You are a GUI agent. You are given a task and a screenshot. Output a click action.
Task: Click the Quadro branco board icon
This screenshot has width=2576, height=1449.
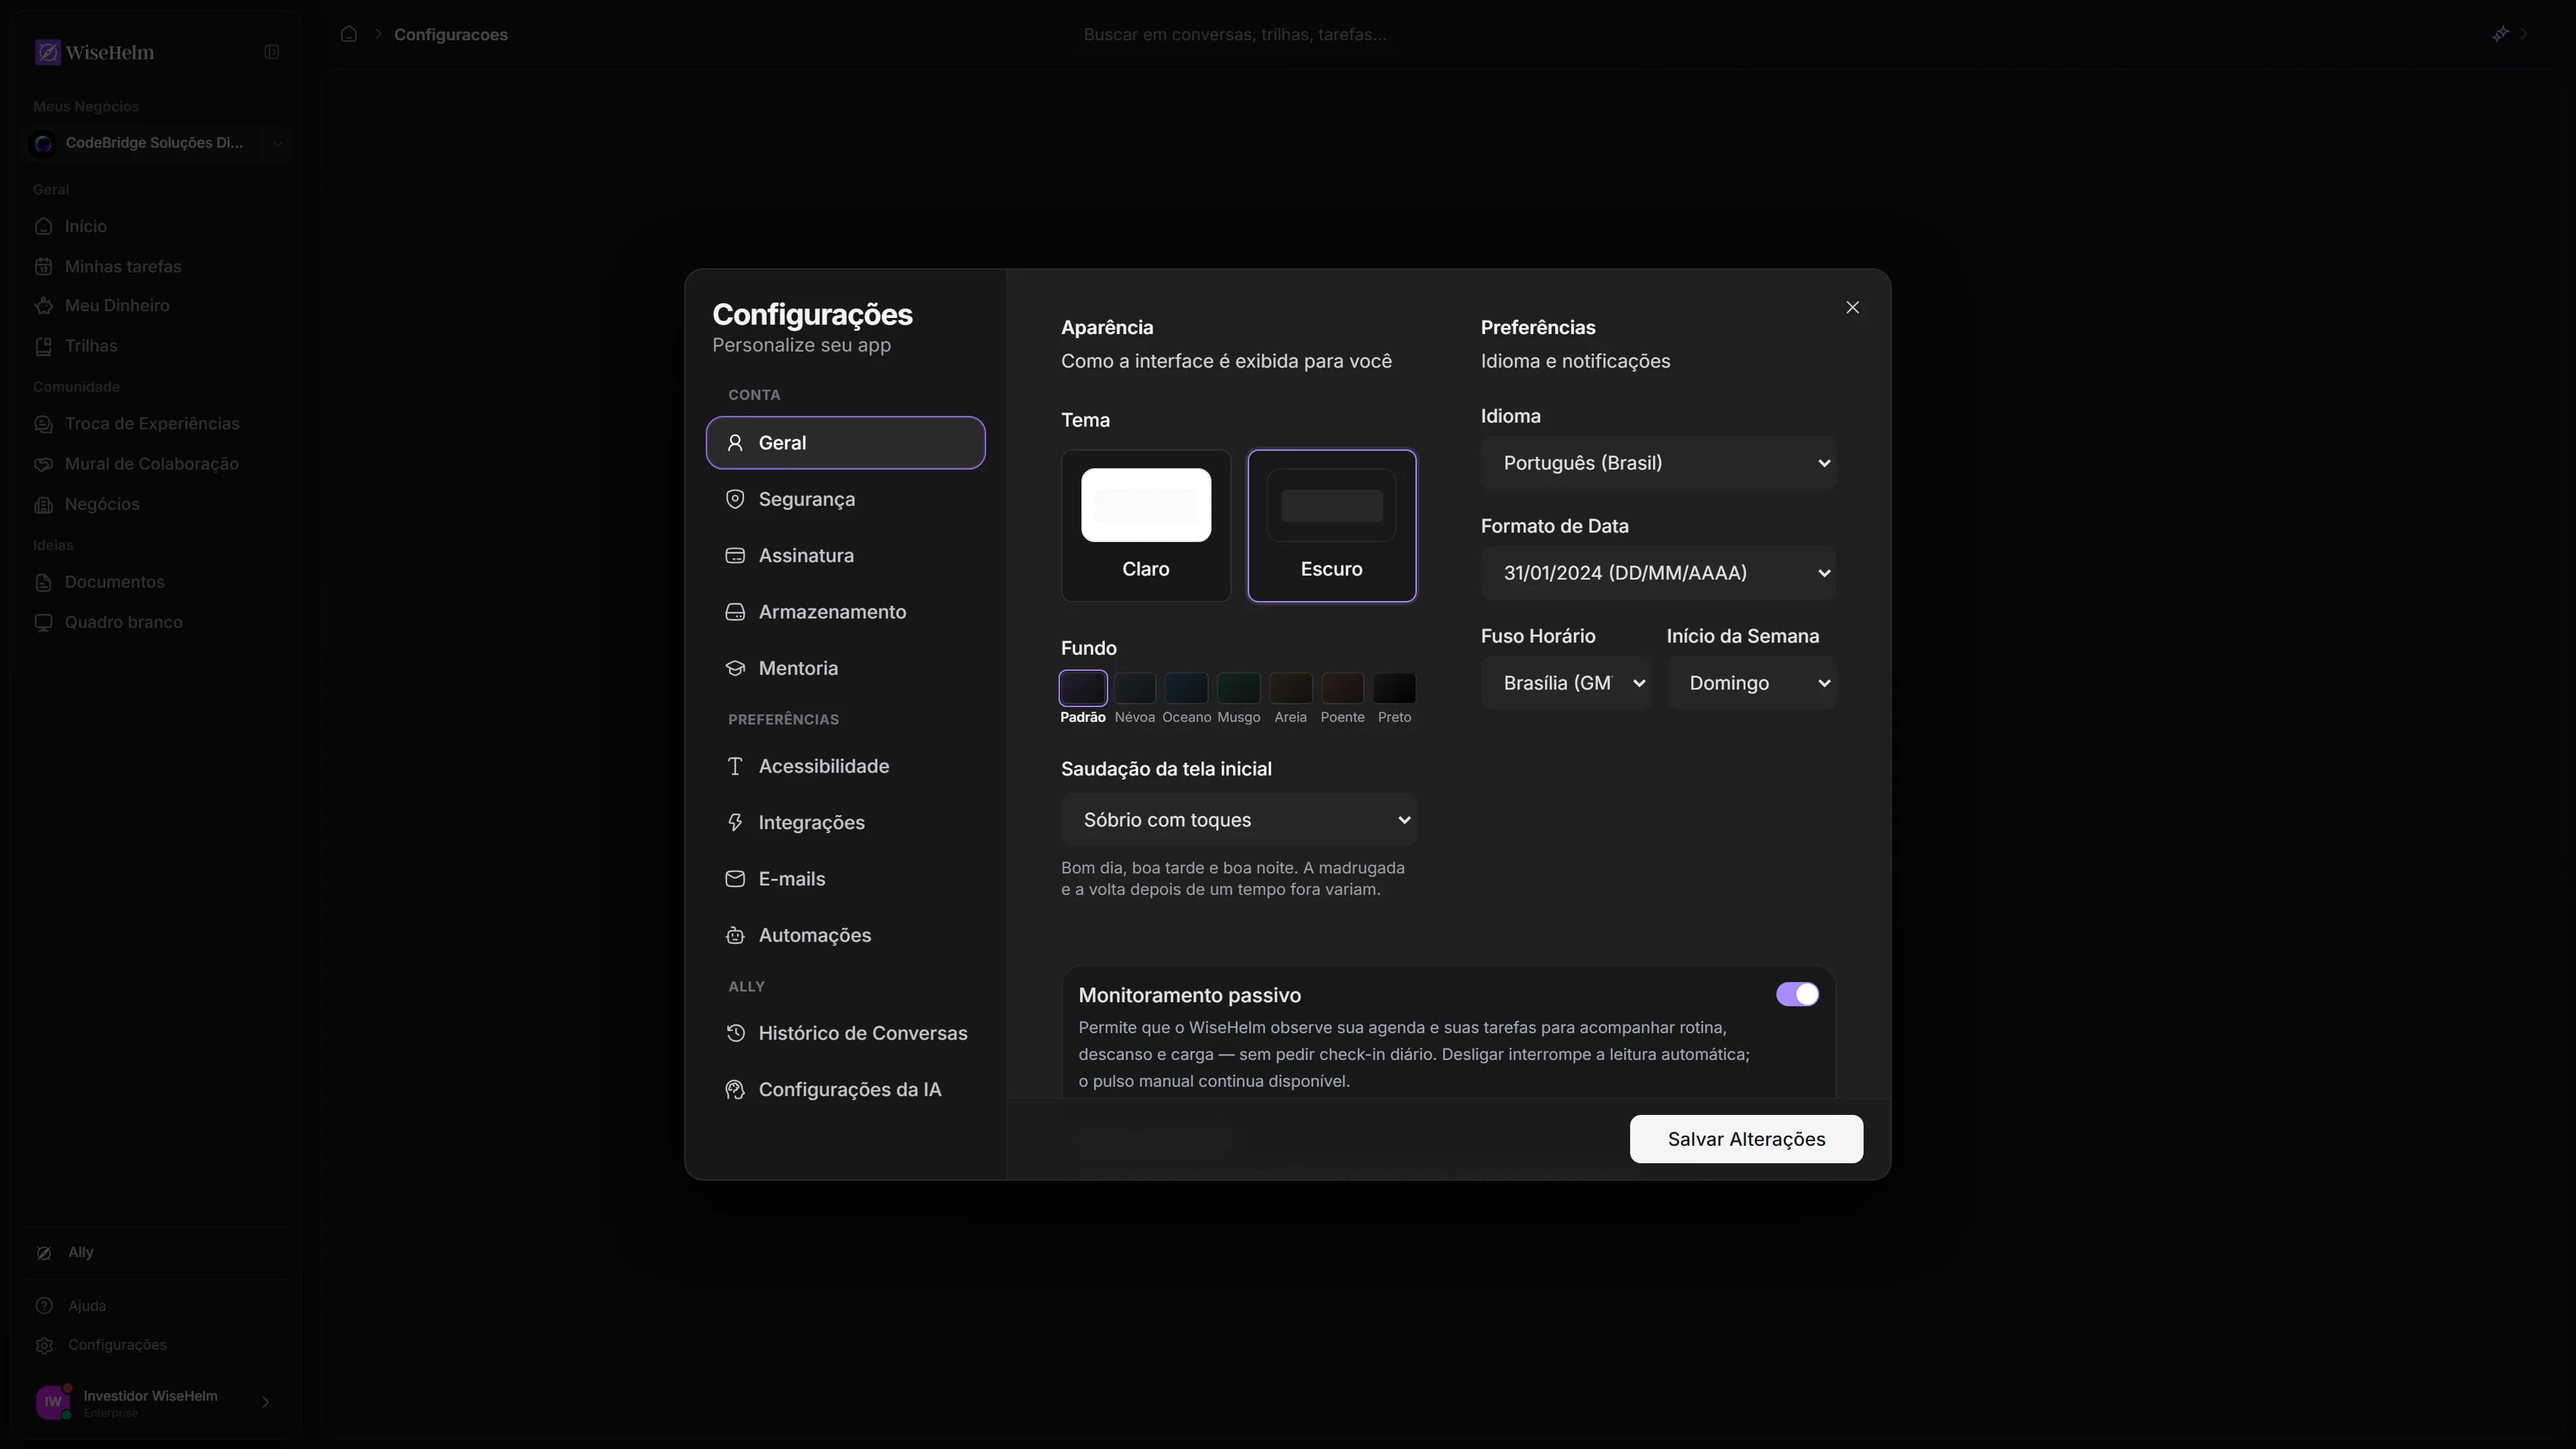click(44, 622)
